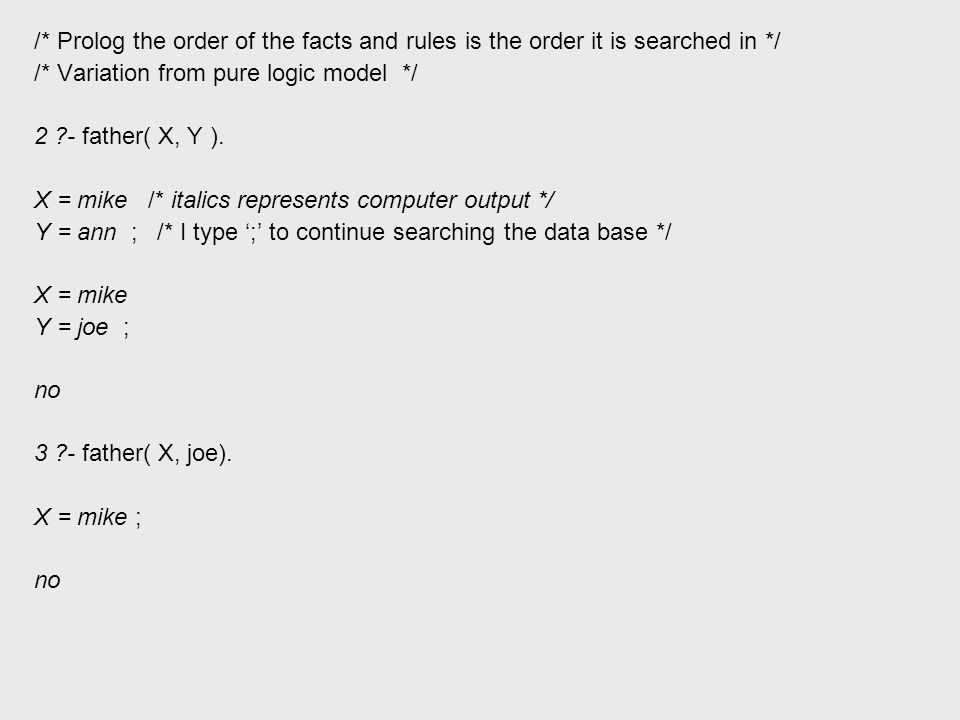Click the 'italics represents computer output' comment
The width and height of the screenshot is (960, 720).
click(351, 200)
